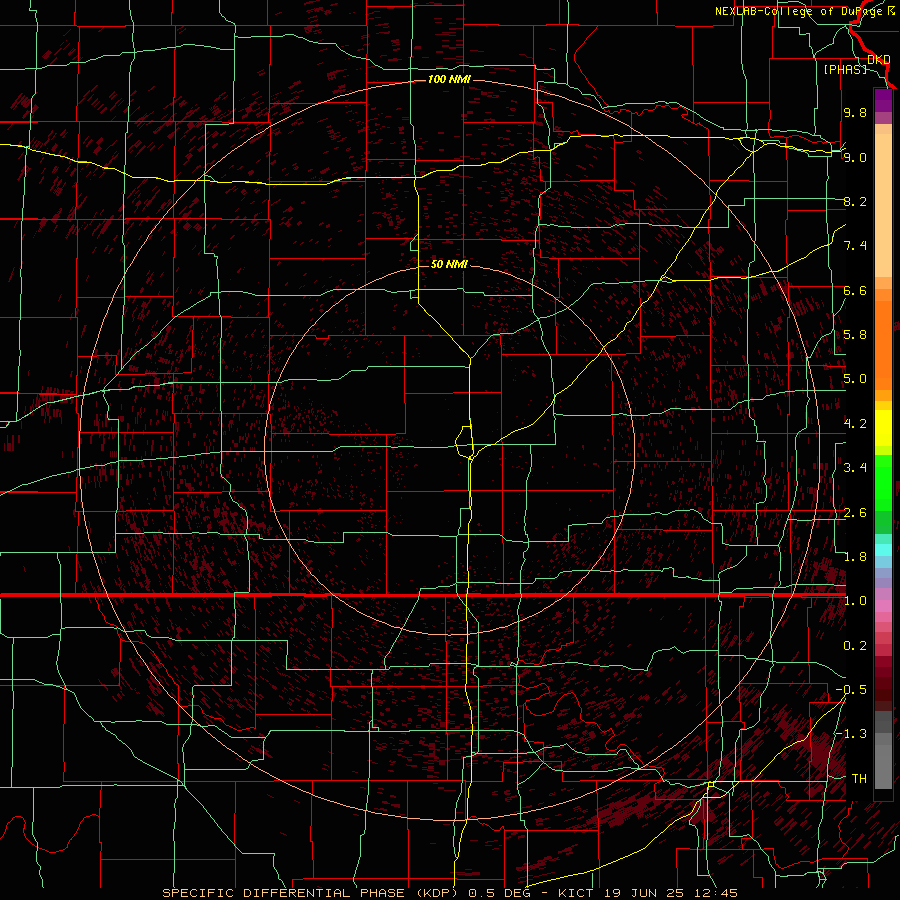The height and width of the screenshot is (900, 900).
Task: Click the 2.6 value on the color scale
Action: [x=855, y=513]
